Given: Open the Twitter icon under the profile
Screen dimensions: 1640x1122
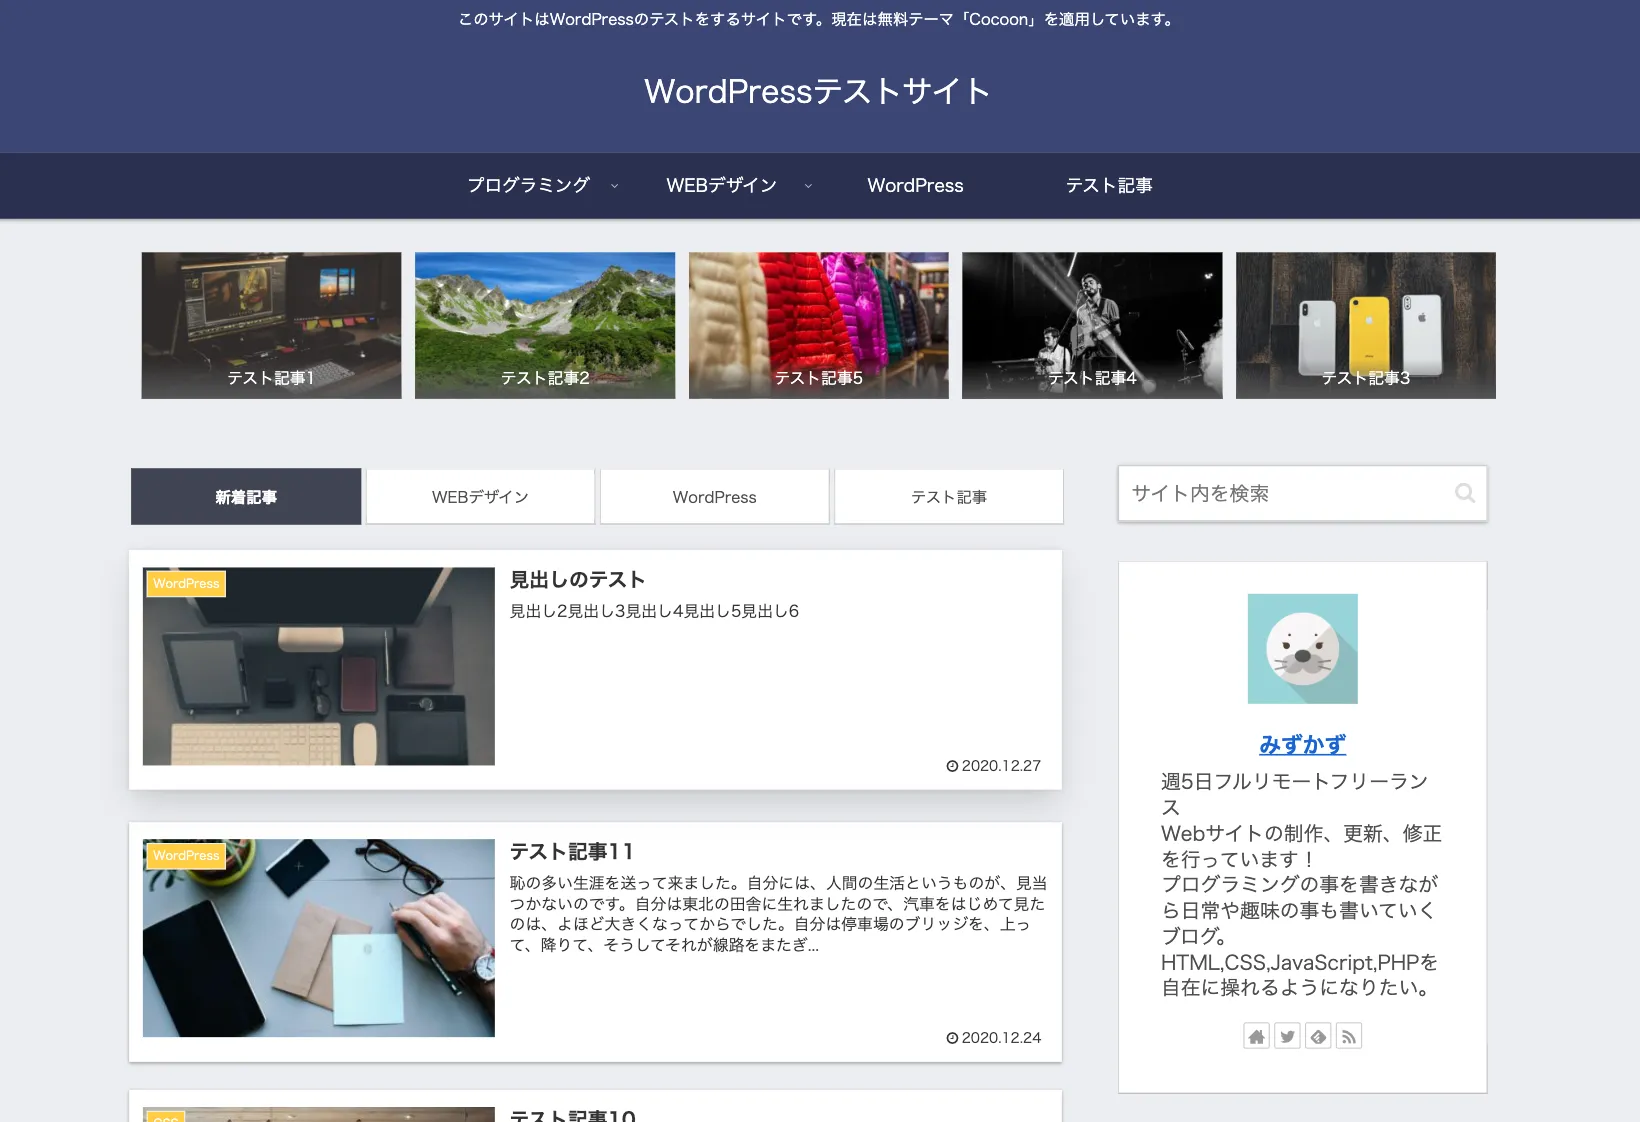Looking at the screenshot, I should 1287,1036.
